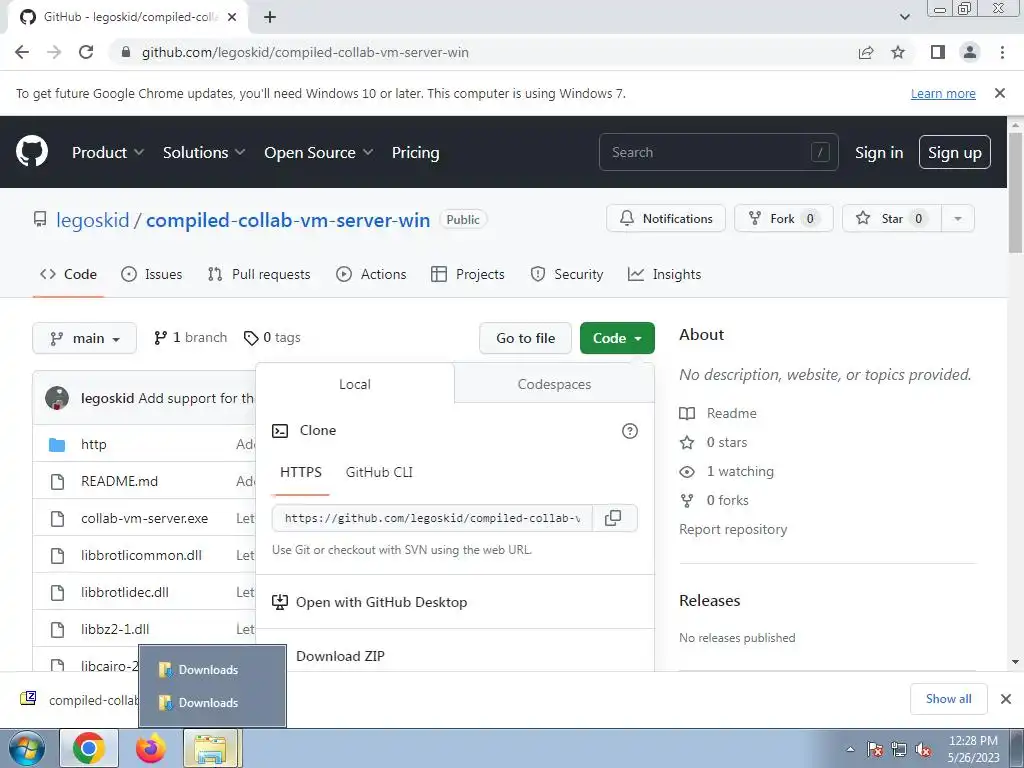Select GitHub CLI clone option
Screen dimensions: 1024x768
click(379, 472)
